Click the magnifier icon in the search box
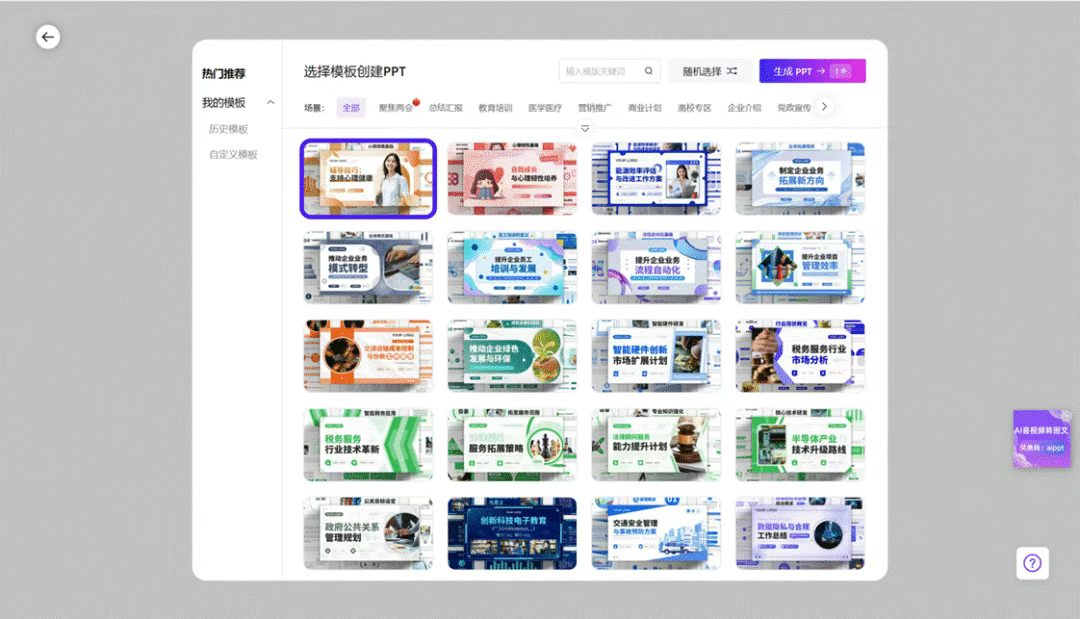 648,71
